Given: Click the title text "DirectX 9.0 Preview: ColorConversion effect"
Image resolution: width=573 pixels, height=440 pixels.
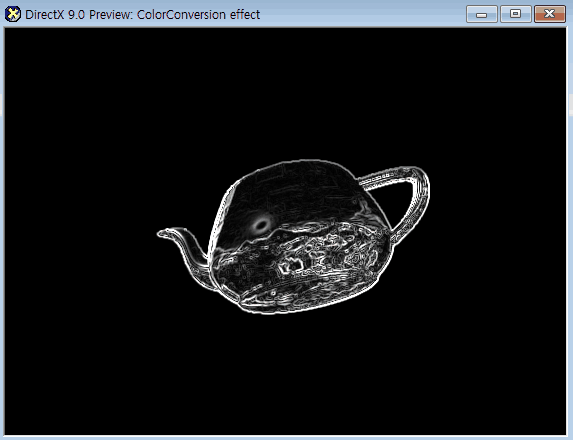Looking at the screenshot, I should pos(143,15).
